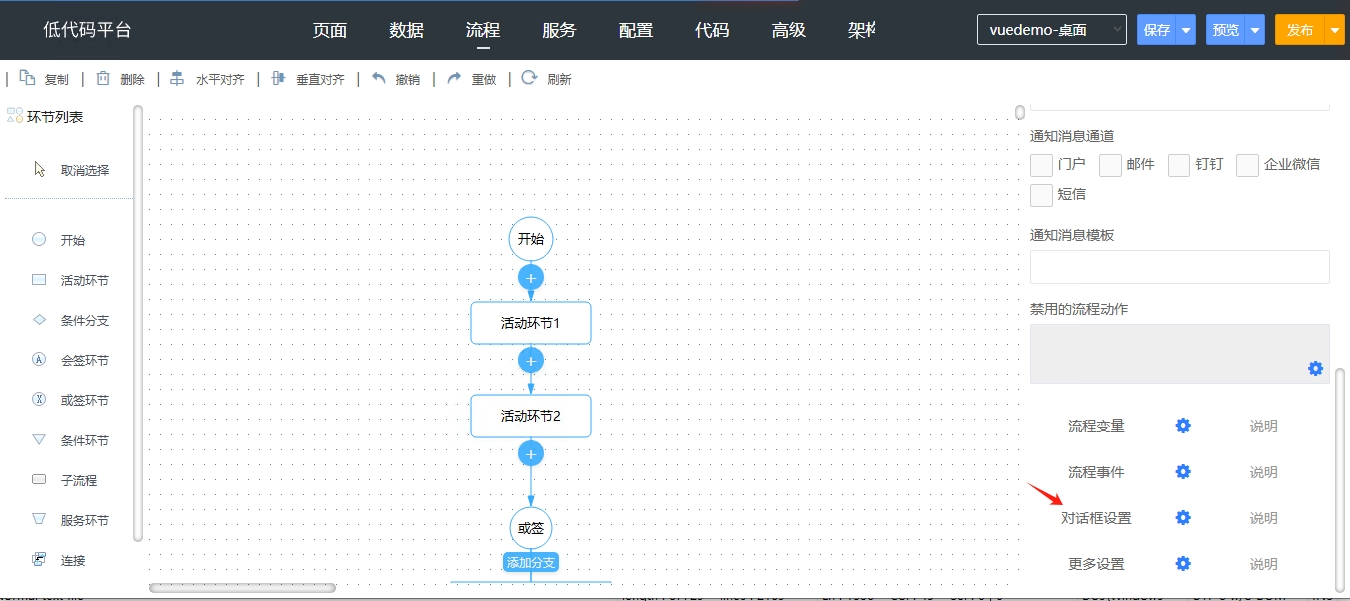Screen dimensions: 1350x601
Task: Open the gear icon beside 流程变量
Action: (1183, 426)
